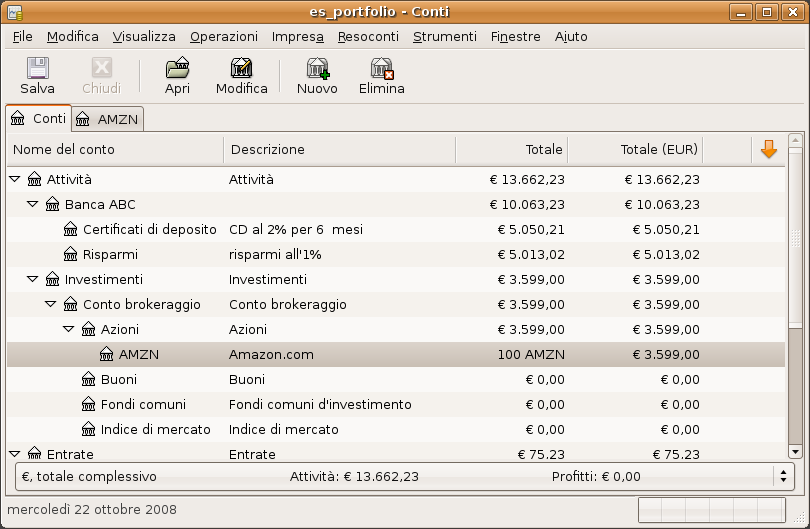The height and width of the screenshot is (529, 810).
Task: Click 'CD al 2% per 6 mesi' description
Action: pyautogui.click(x=296, y=229)
